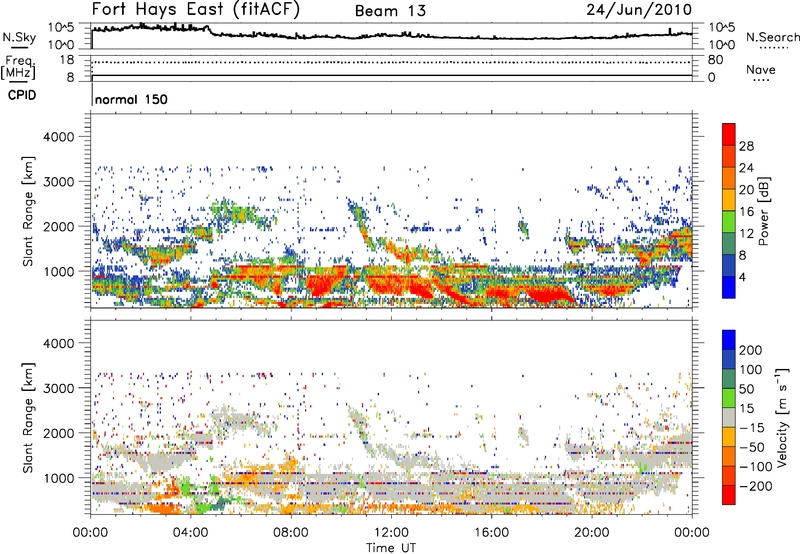
Task: Click the 'CPID' row label
Action: [x=22, y=95]
